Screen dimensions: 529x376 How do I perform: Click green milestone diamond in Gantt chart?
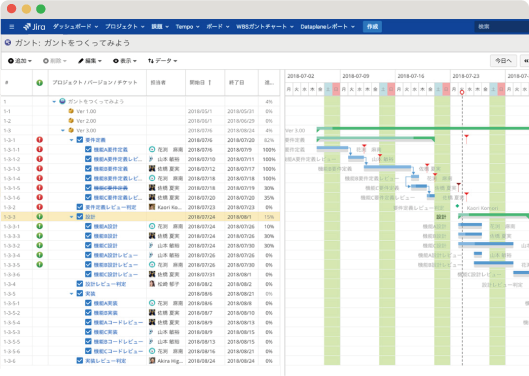457,206
